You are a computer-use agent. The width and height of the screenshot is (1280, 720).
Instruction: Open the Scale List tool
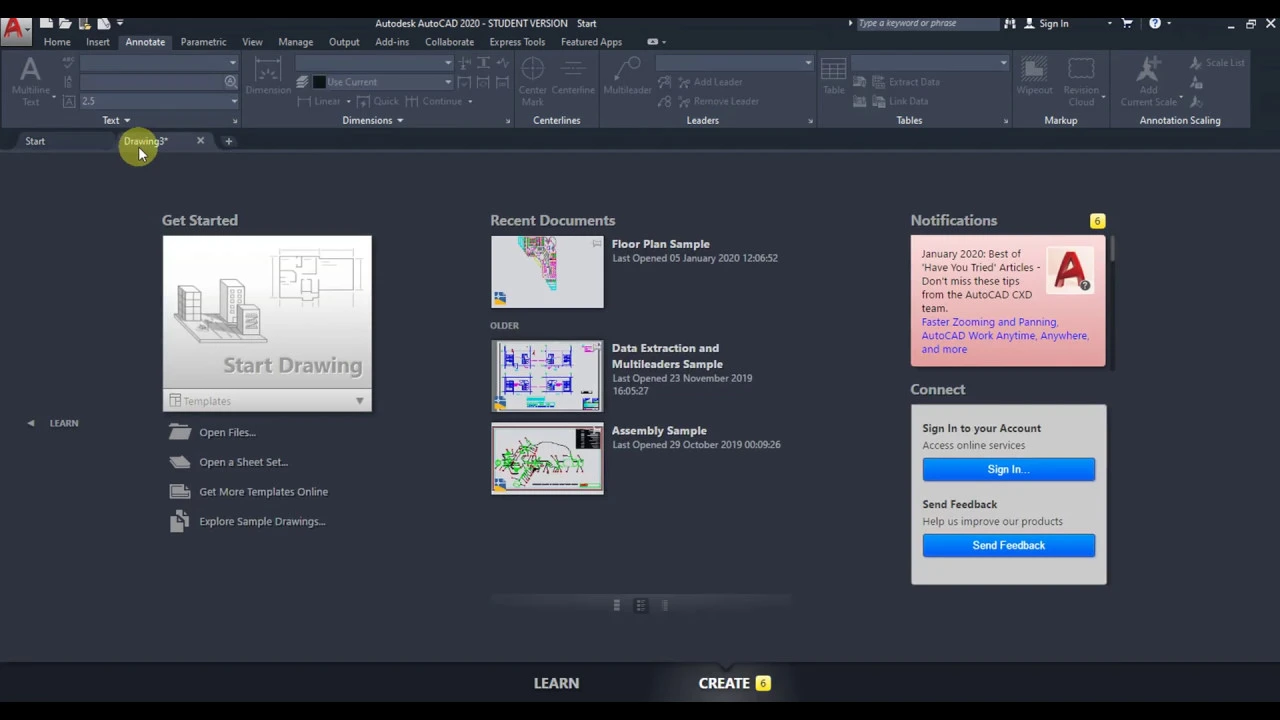[x=1217, y=63]
